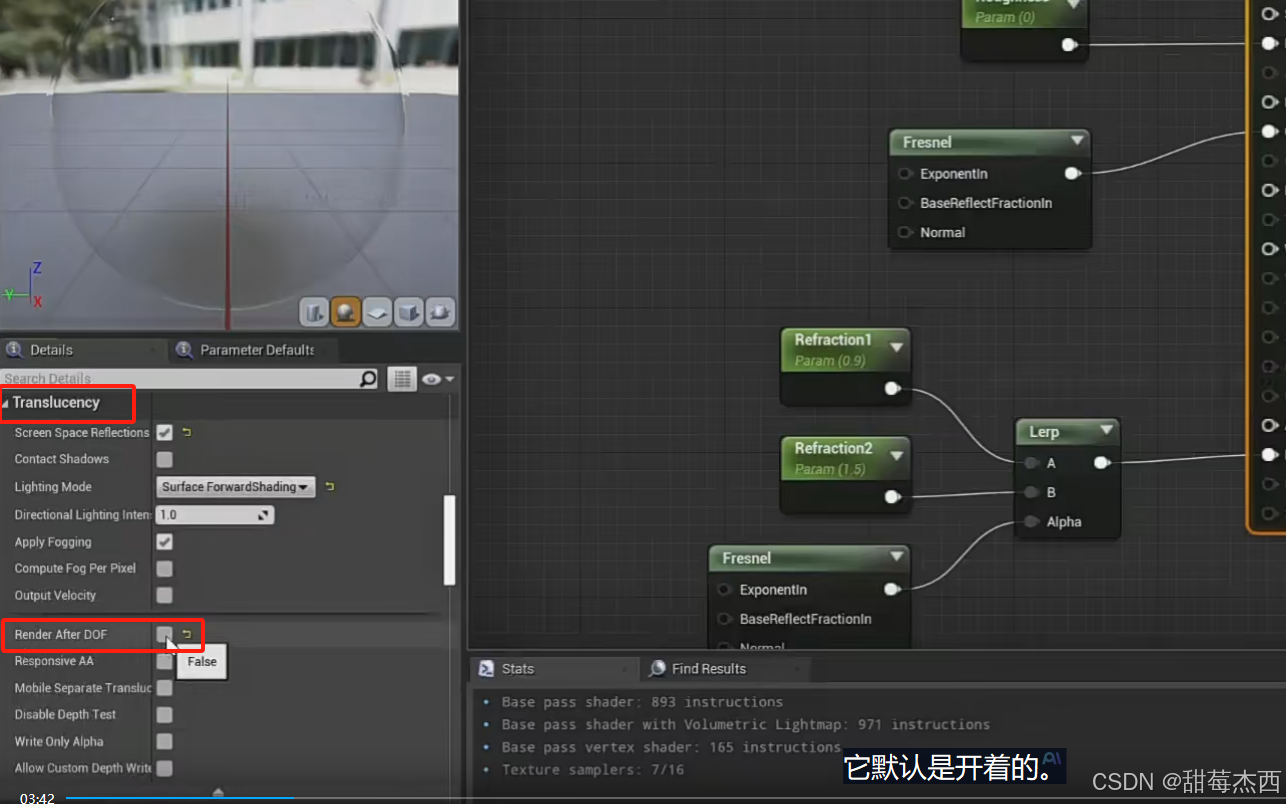This screenshot has height=804, width=1286.
Task: Select the Lerp node by its title
Action: 1044,432
